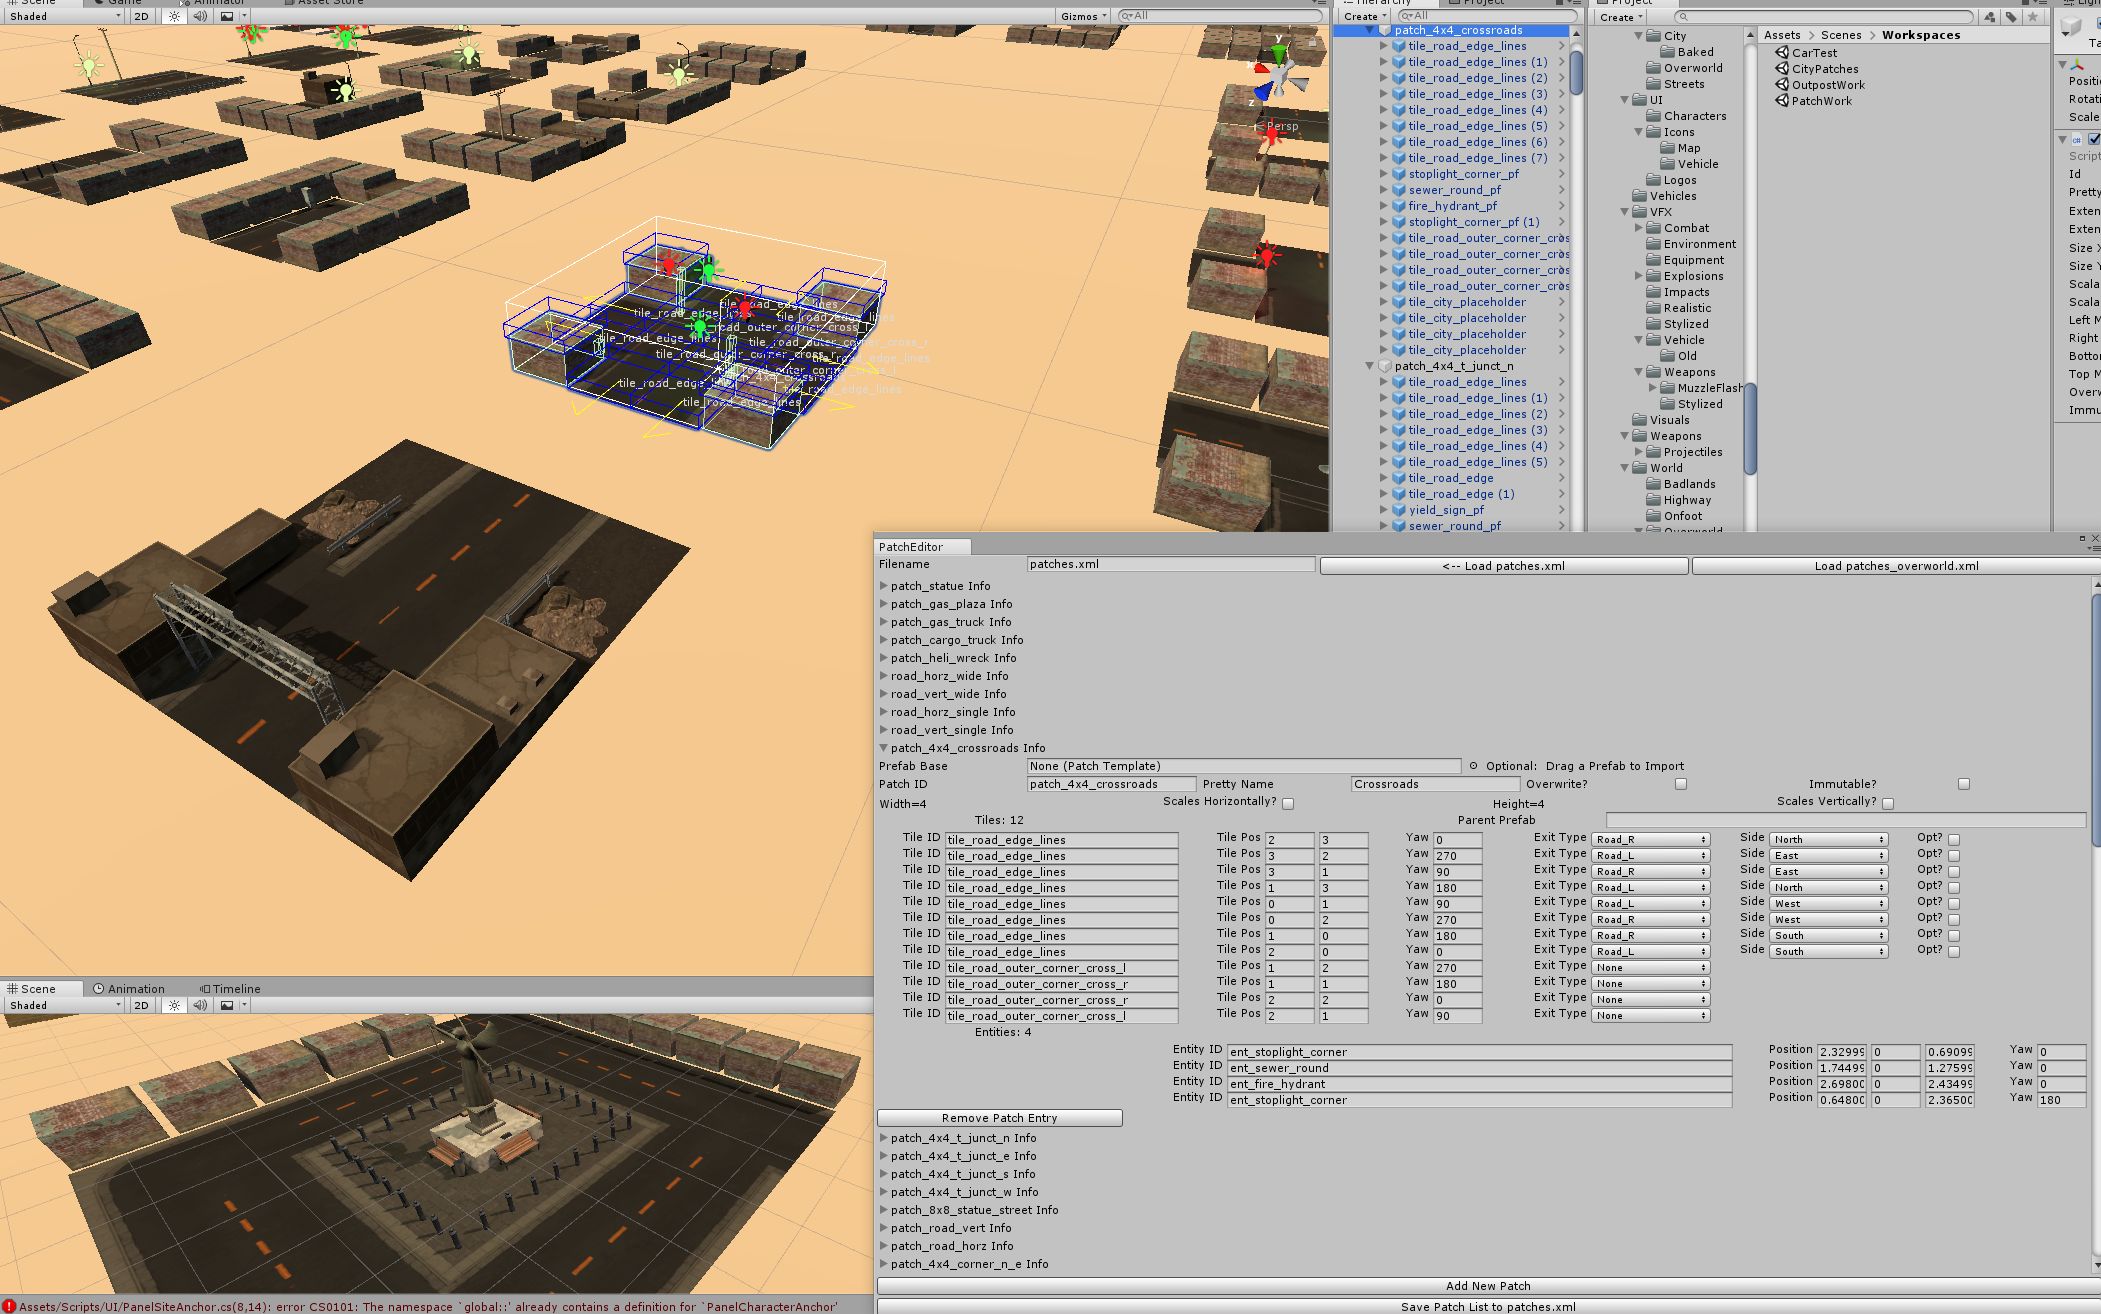Enable the Overwrite? checkbox
Screen dimensions: 2101x1314
[x=1680, y=784]
